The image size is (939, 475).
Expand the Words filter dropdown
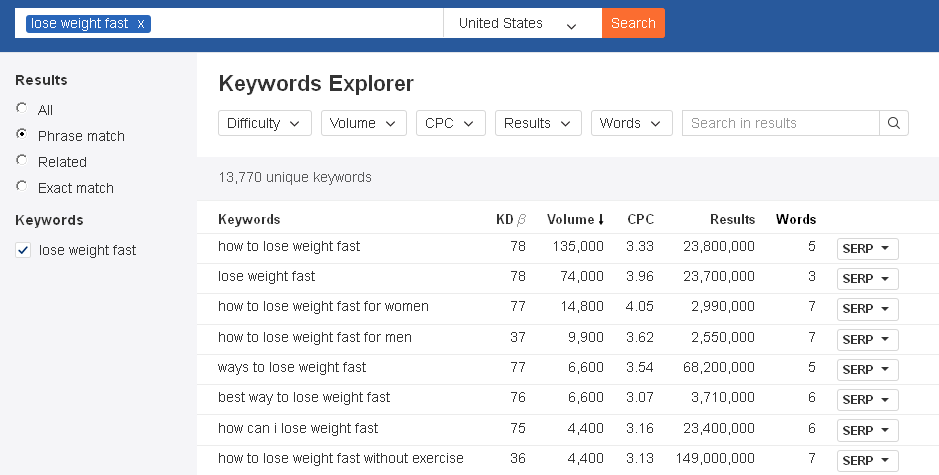pyautogui.click(x=631, y=123)
